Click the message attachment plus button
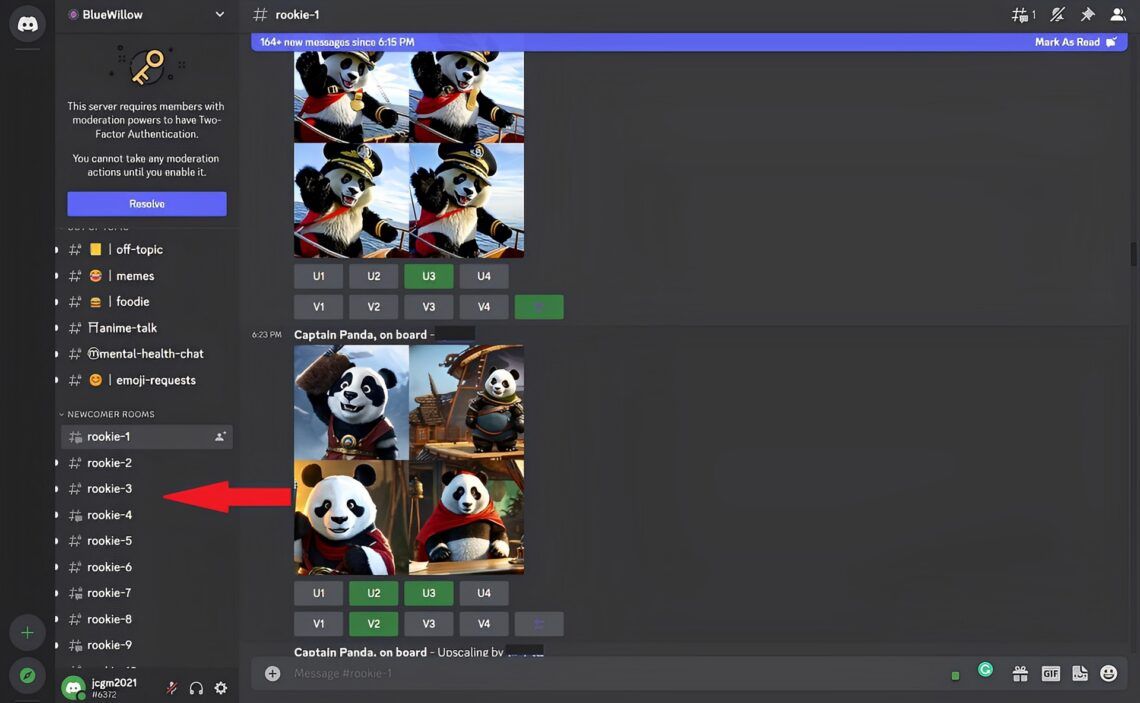 [x=272, y=674]
